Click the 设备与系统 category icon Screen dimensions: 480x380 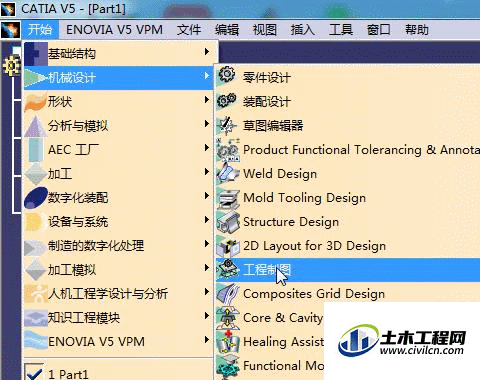34,222
